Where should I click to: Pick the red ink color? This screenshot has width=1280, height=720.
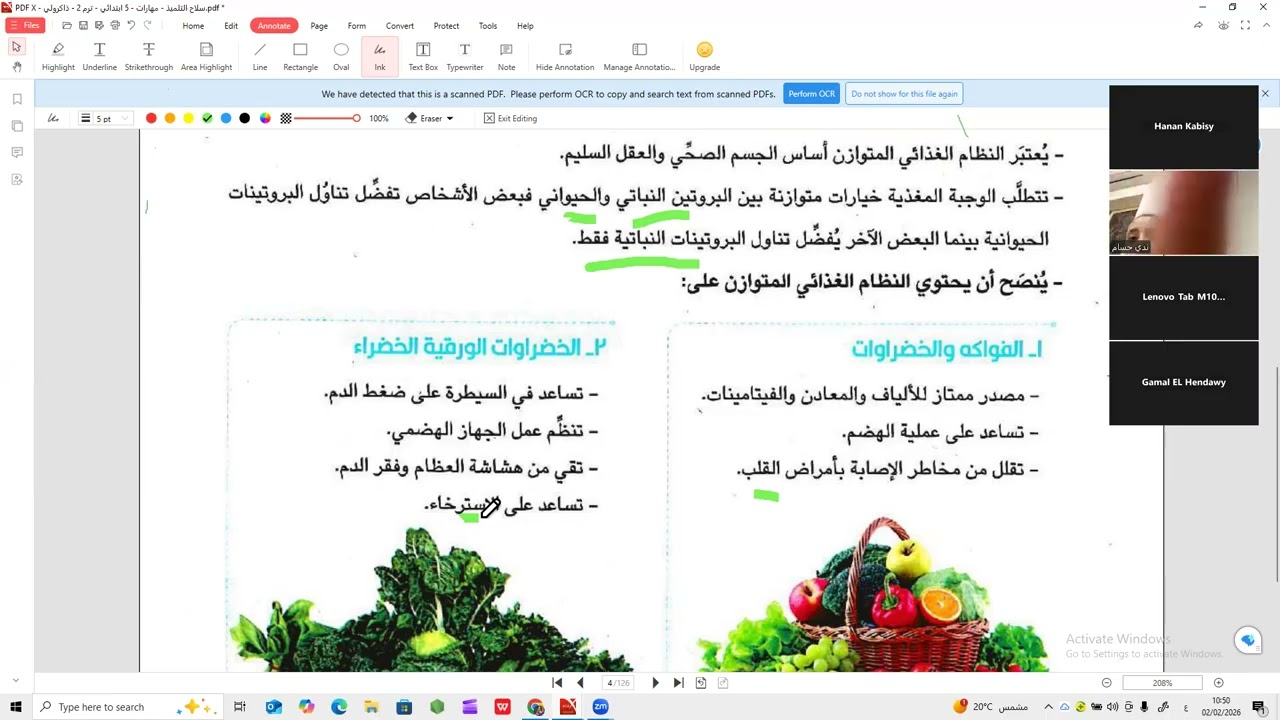(x=151, y=118)
